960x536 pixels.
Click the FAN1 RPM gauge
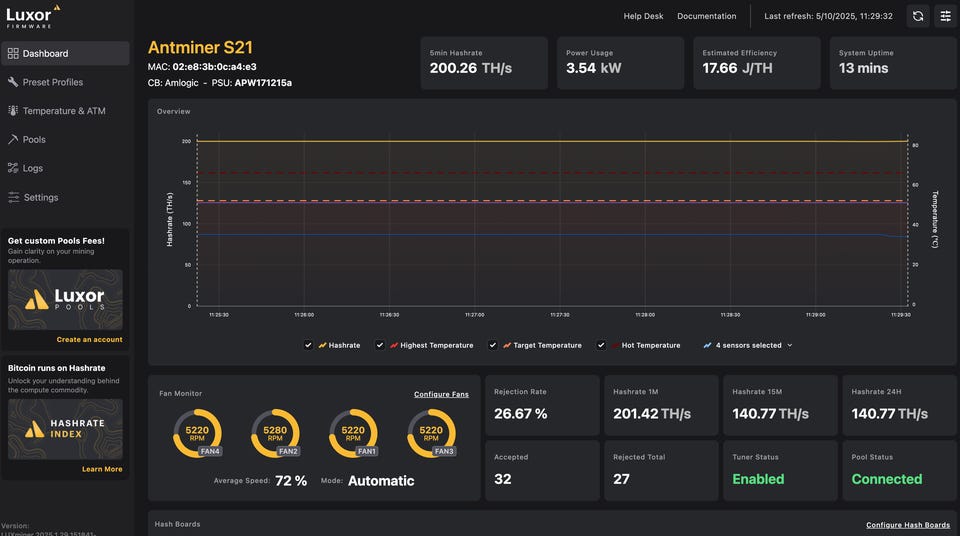click(353, 434)
